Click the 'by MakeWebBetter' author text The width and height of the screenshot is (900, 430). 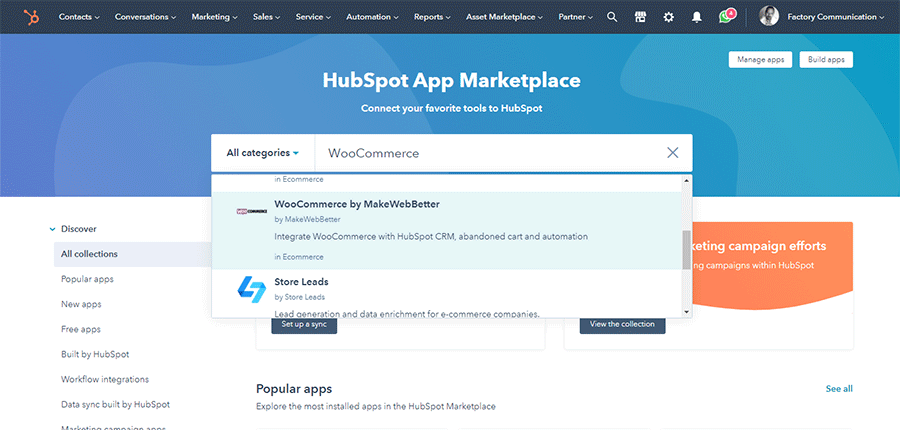coord(307,219)
